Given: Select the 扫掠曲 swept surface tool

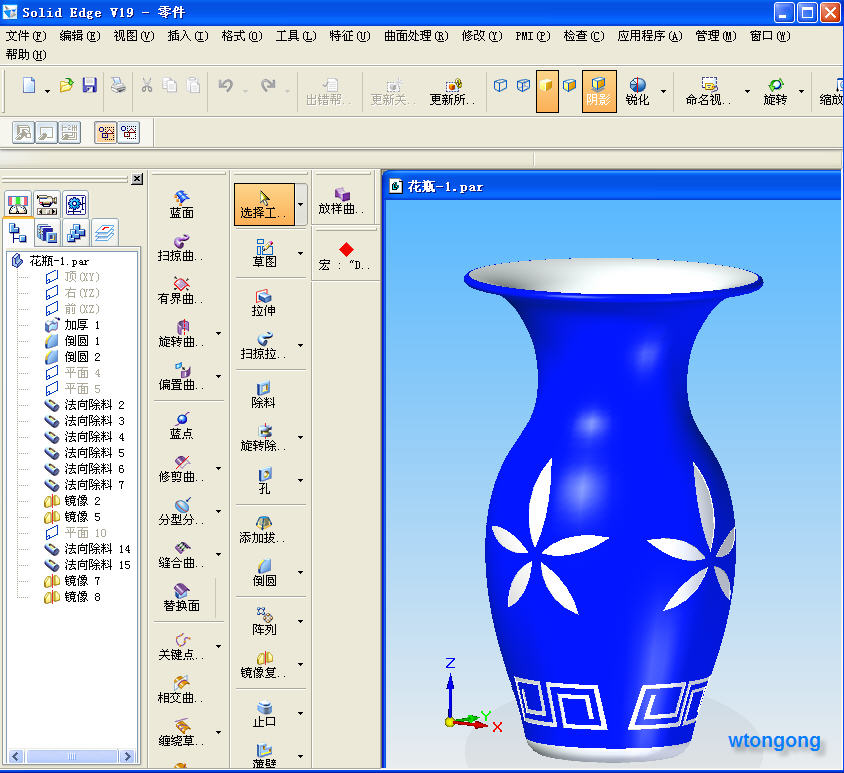Looking at the screenshot, I should click(x=181, y=248).
